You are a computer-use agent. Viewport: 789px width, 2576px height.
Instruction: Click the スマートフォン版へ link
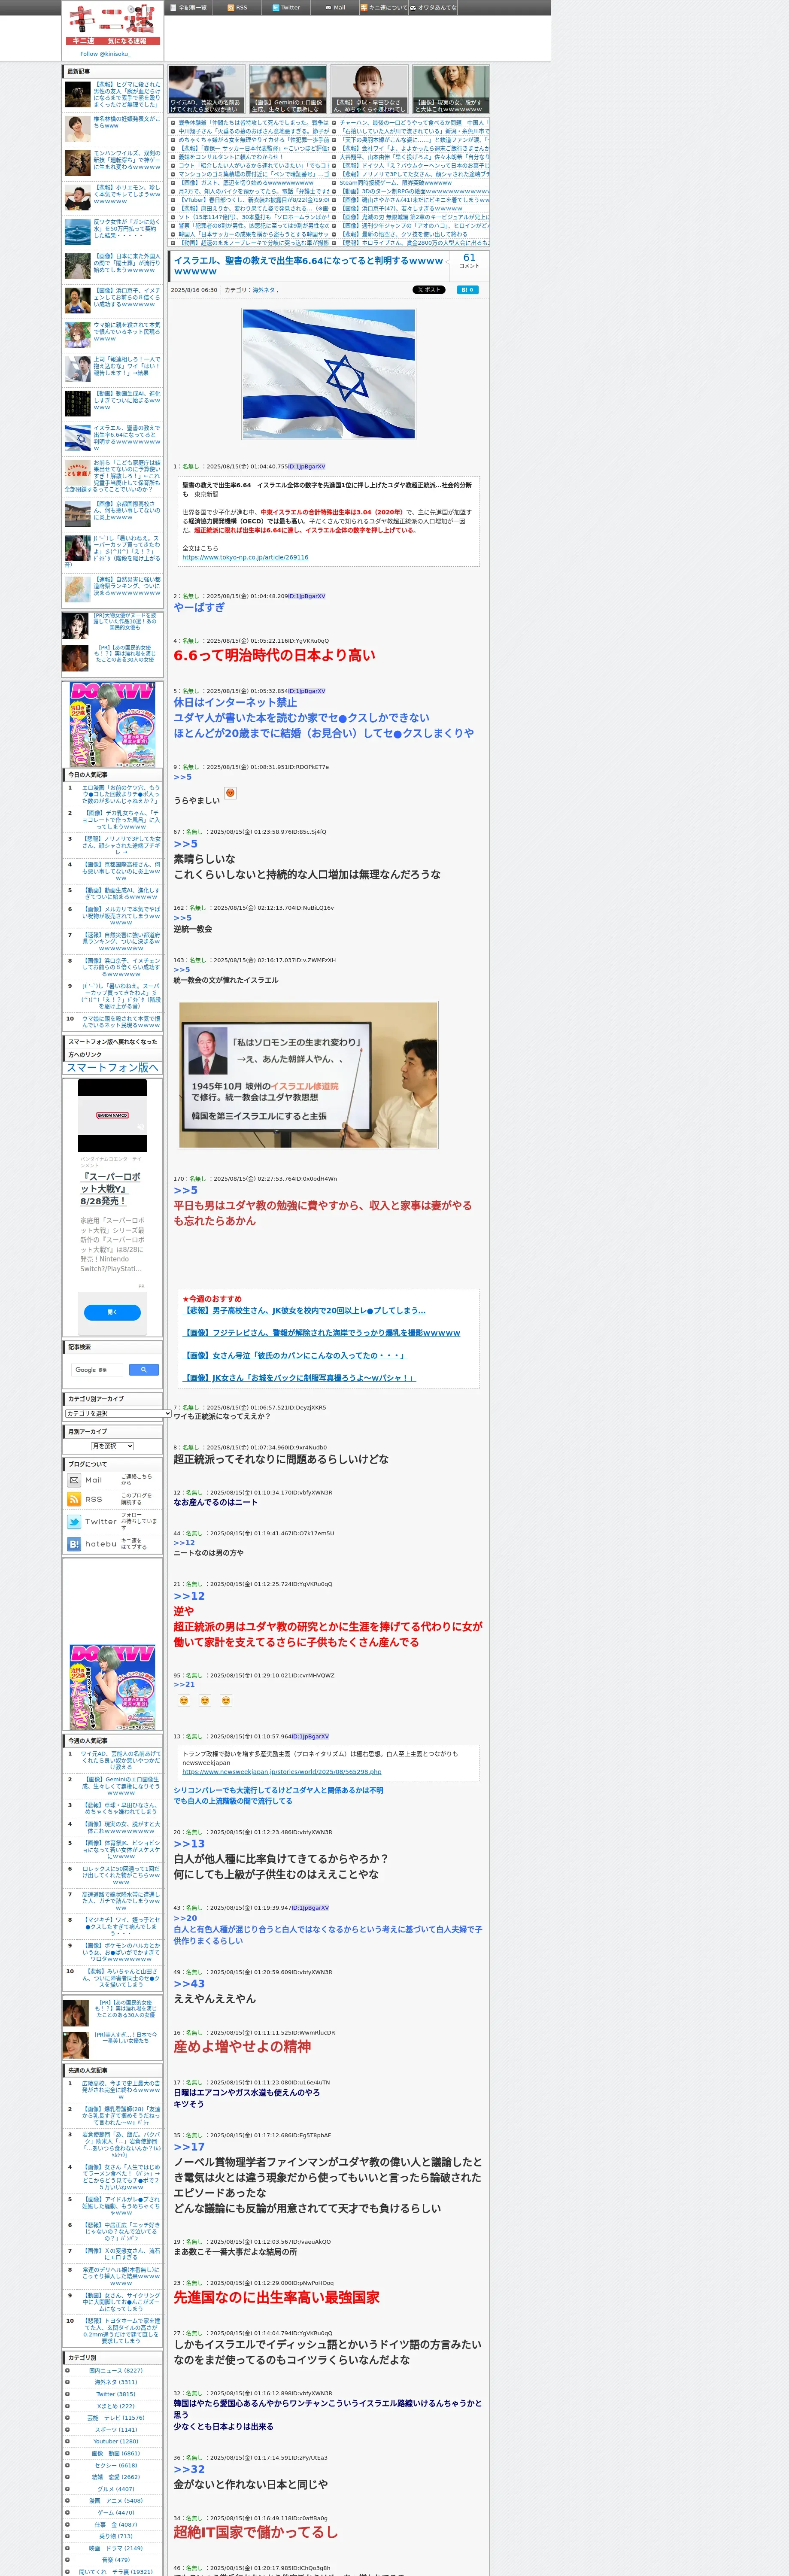pos(112,1068)
